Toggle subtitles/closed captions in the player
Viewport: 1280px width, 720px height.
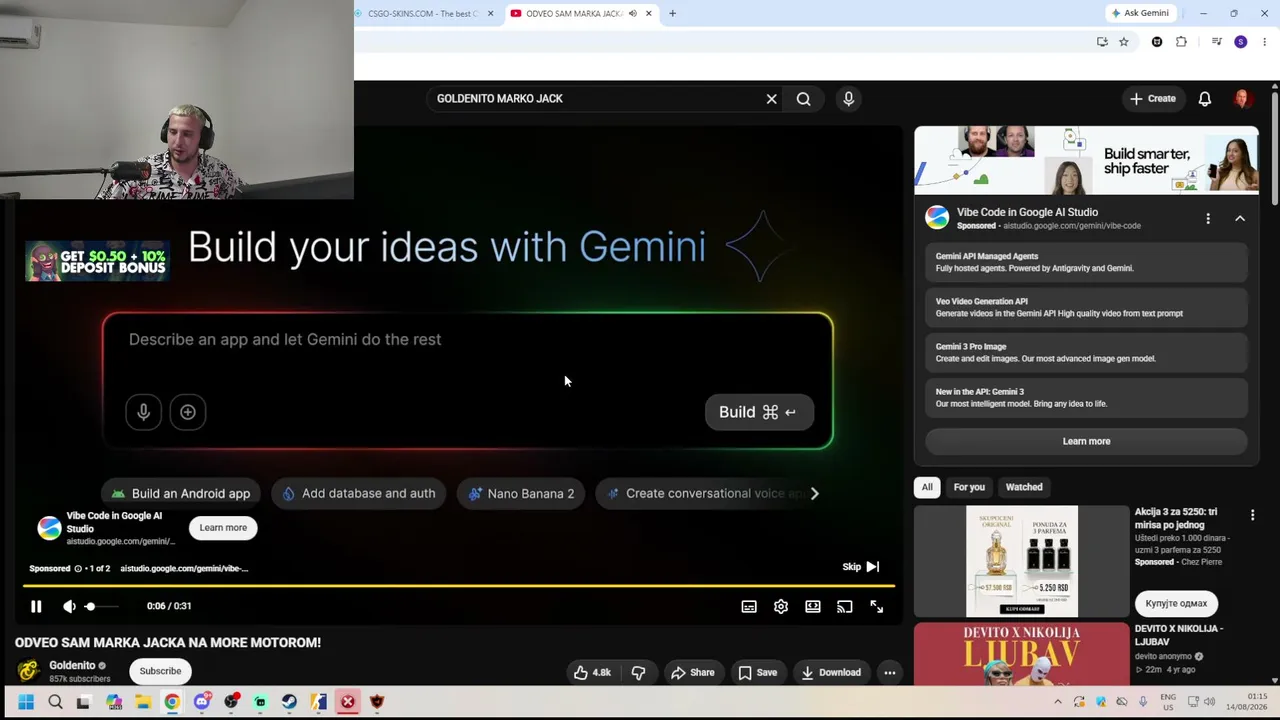point(749,606)
